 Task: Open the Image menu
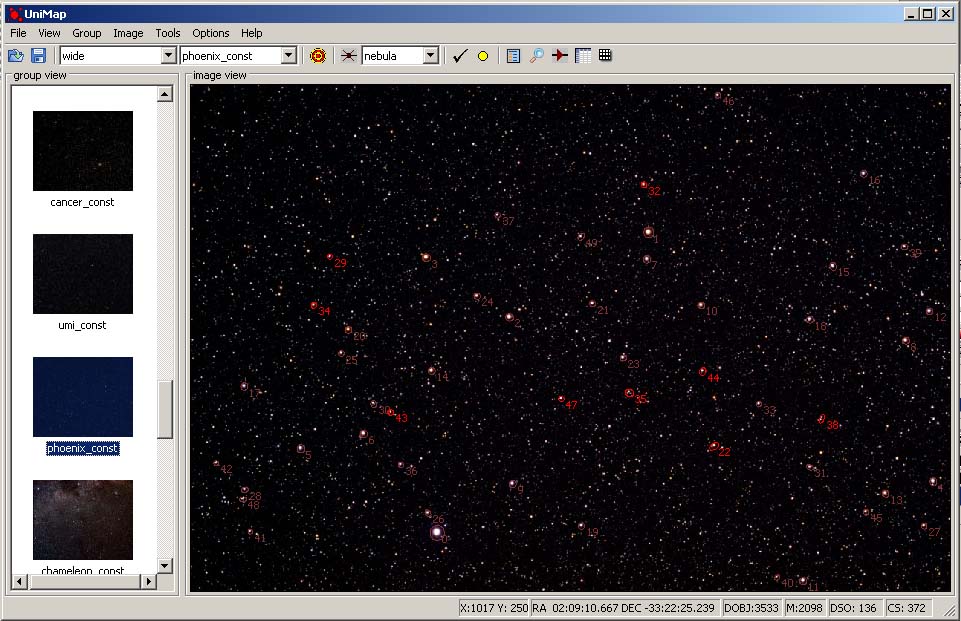coord(128,33)
